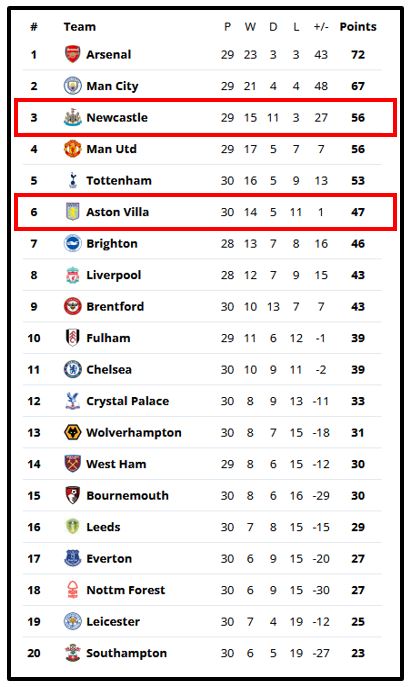This screenshot has height=687, width=409.
Task: Click the Aston Villa crest
Action: pos(73,212)
